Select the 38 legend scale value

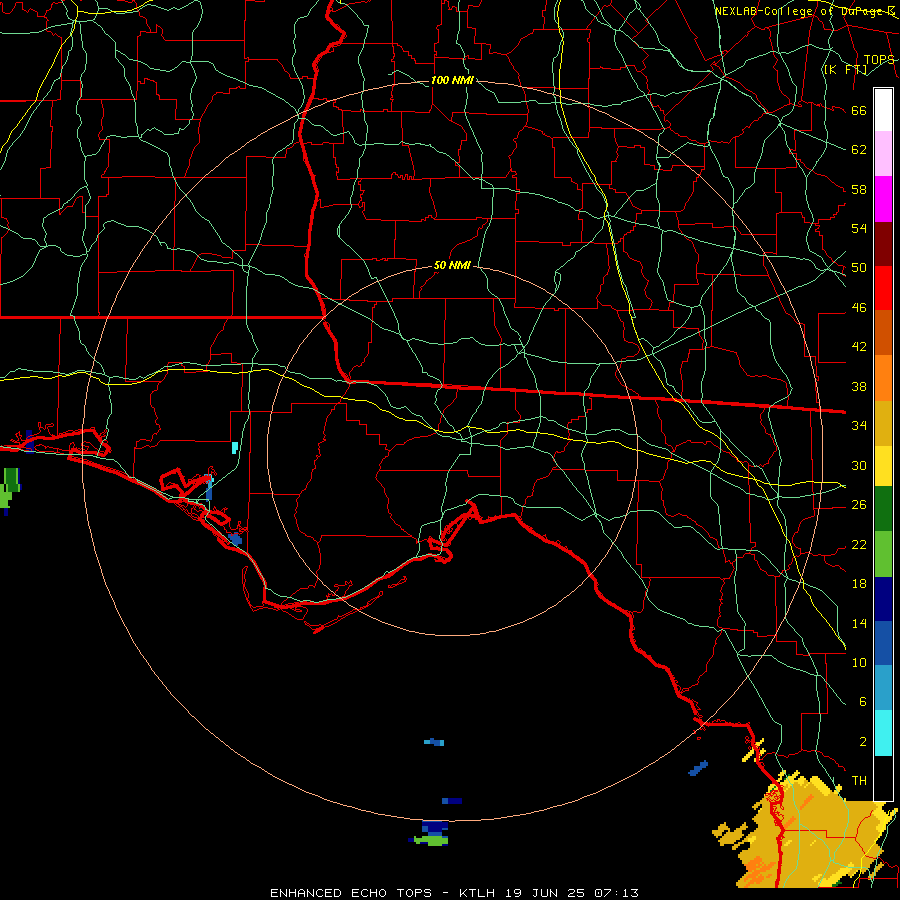click(x=859, y=387)
